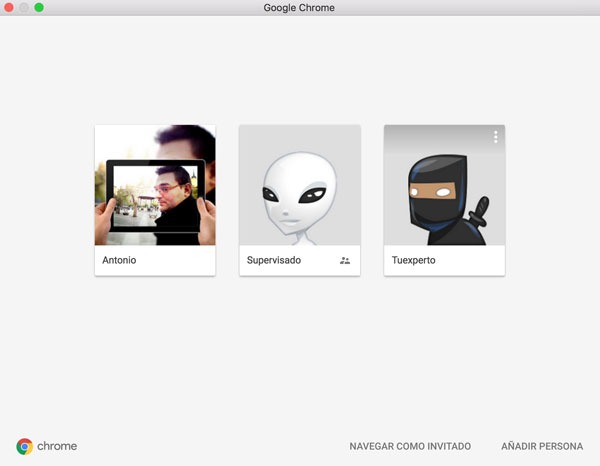
Task: Click the Tuexperto name label
Action: tap(414, 260)
